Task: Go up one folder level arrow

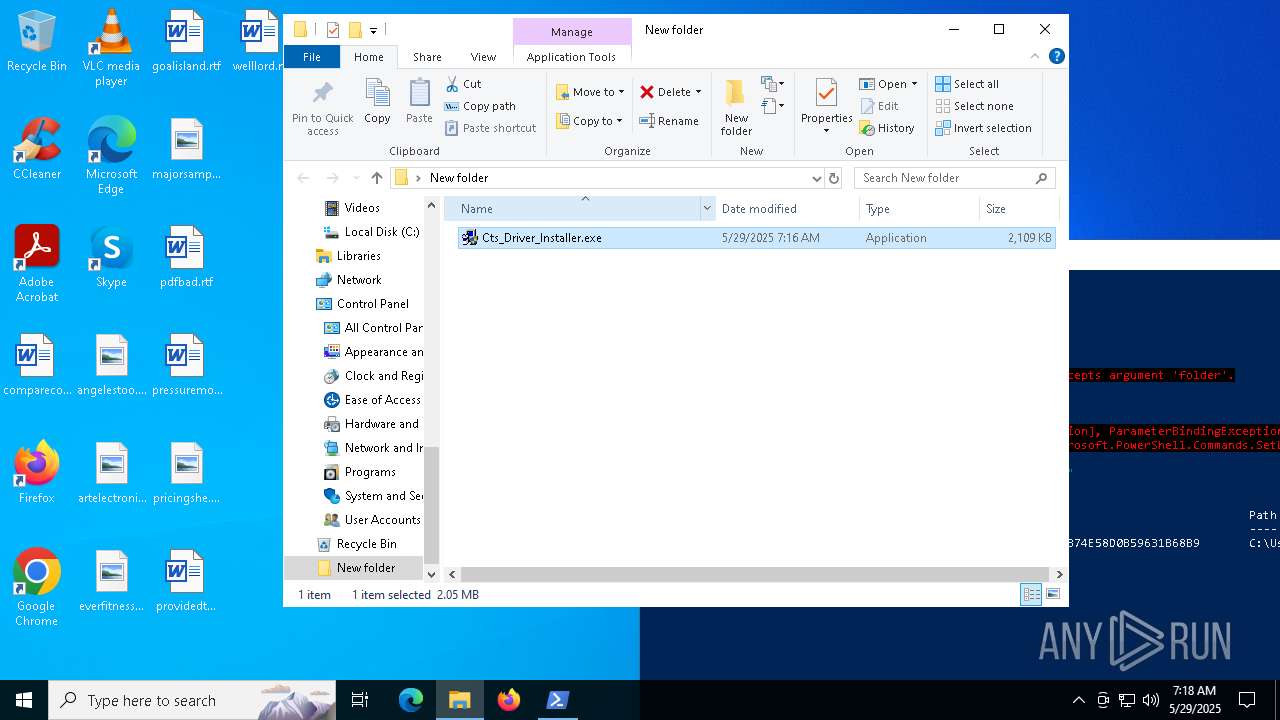Action: coord(376,178)
